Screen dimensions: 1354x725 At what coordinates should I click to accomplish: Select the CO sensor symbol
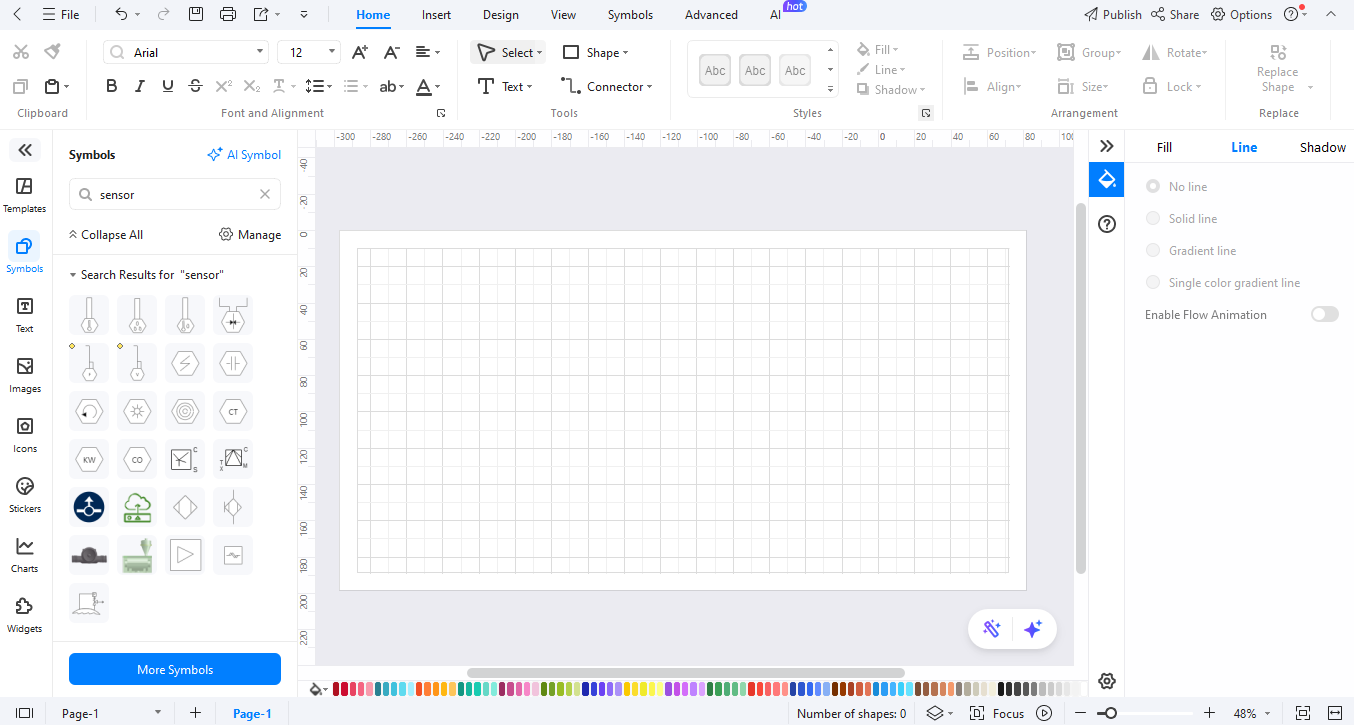pyautogui.click(x=137, y=459)
